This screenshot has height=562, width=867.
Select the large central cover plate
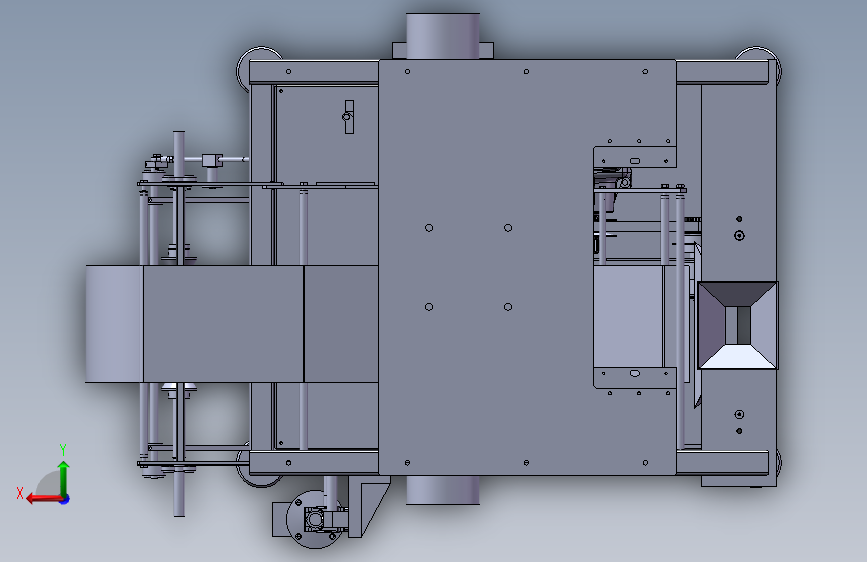coord(527,267)
